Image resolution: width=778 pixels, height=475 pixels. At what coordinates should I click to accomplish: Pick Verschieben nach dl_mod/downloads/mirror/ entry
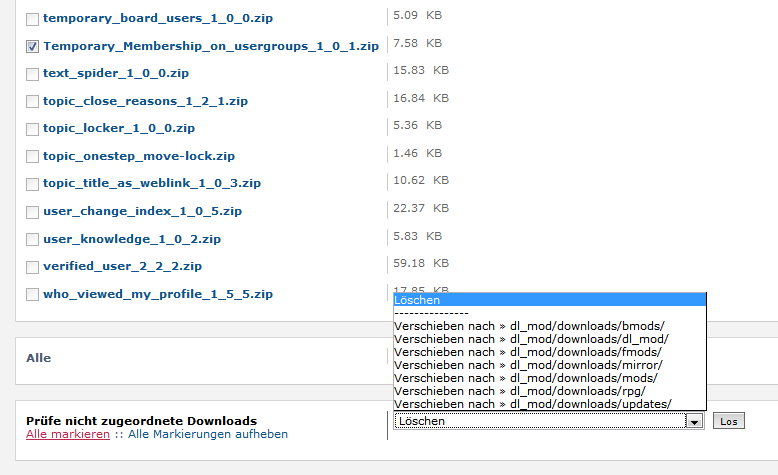pos(528,365)
